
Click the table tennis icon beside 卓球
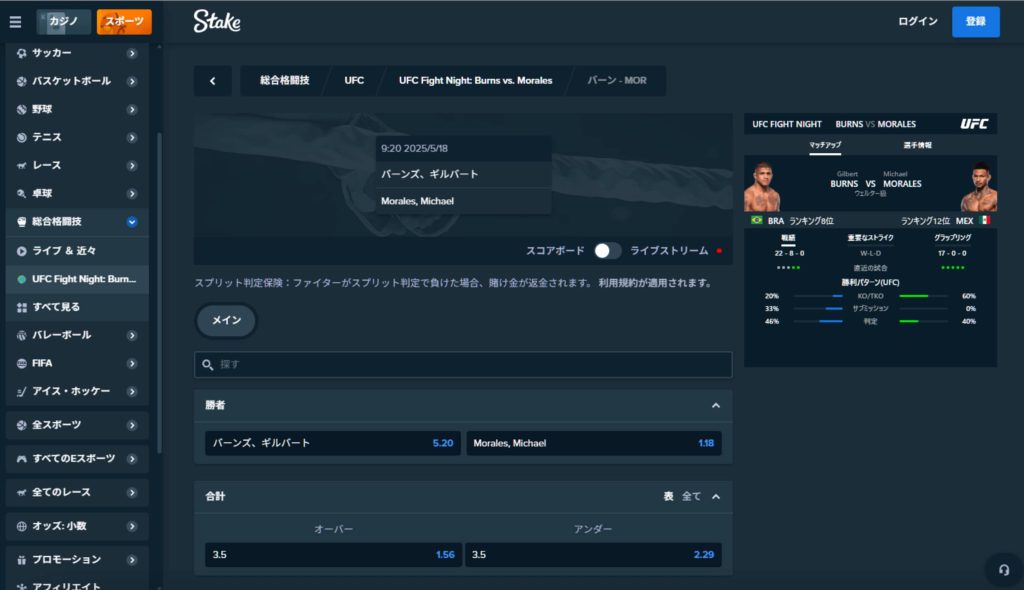pyautogui.click(x=22, y=193)
